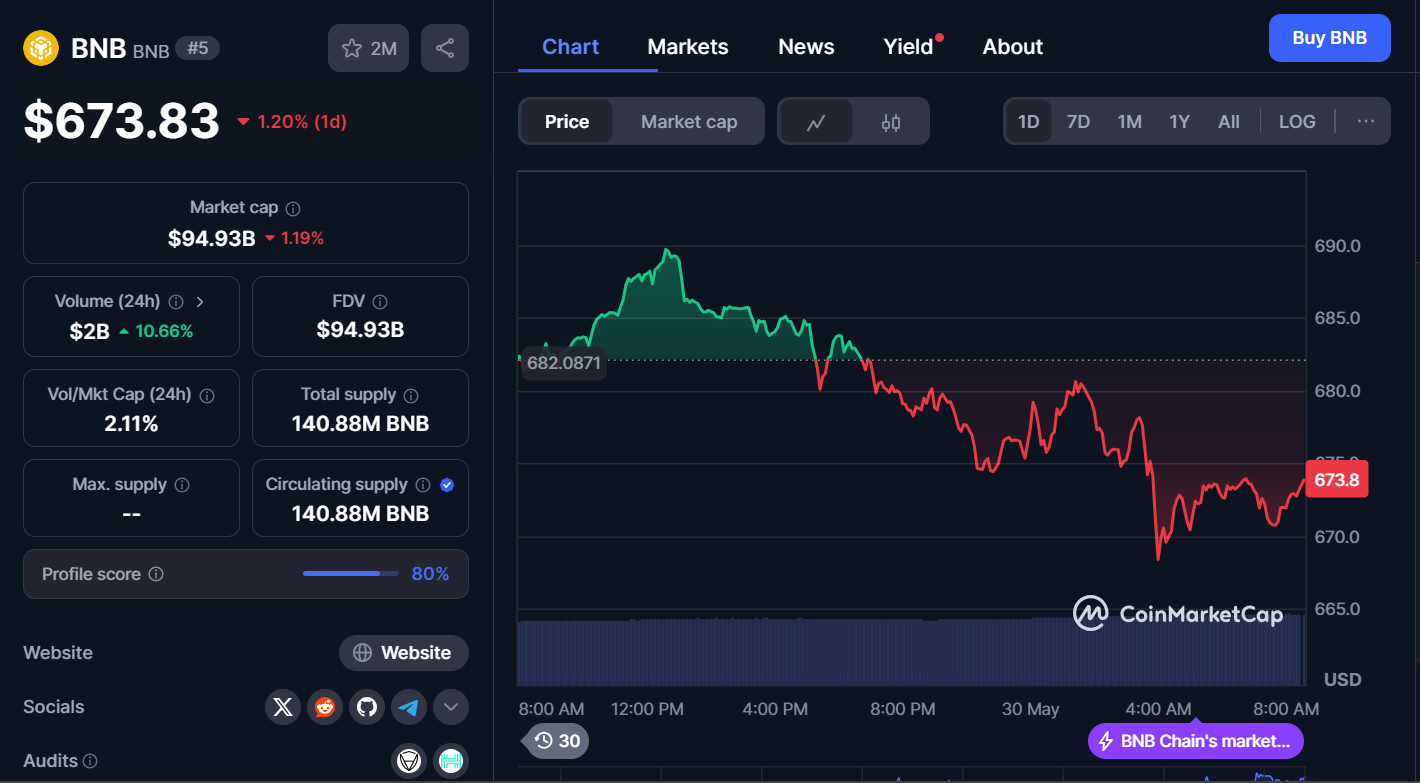Viewport: 1420px width, 783px height.
Task: Select the Price chart toggle
Action: (x=567, y=122)
